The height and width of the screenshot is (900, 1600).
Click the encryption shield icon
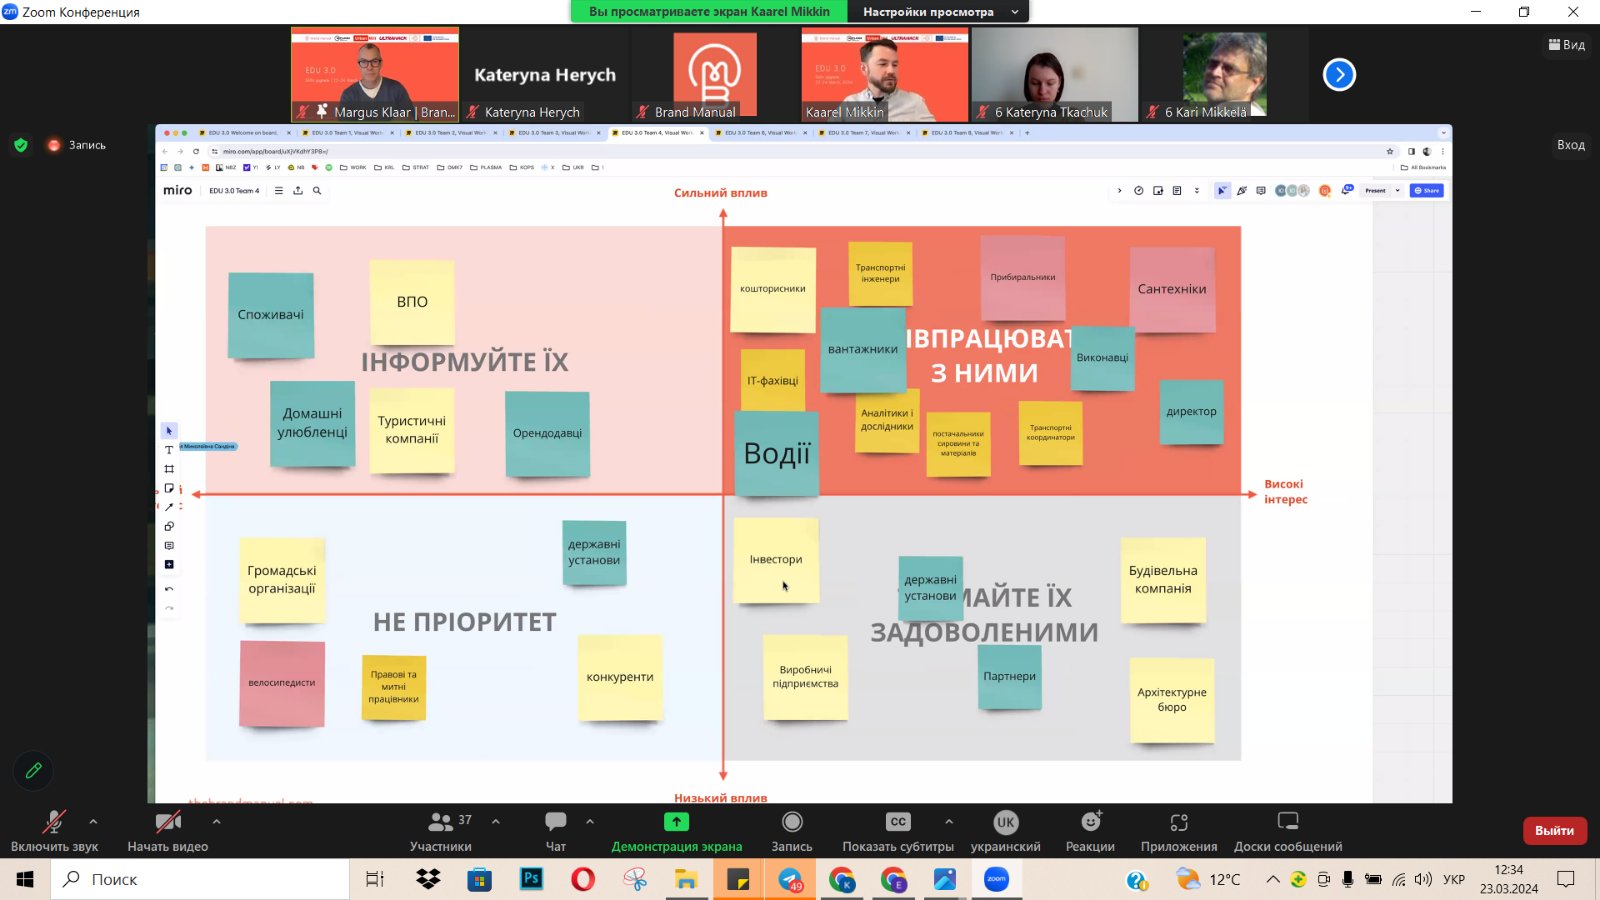tap(21, 145)
